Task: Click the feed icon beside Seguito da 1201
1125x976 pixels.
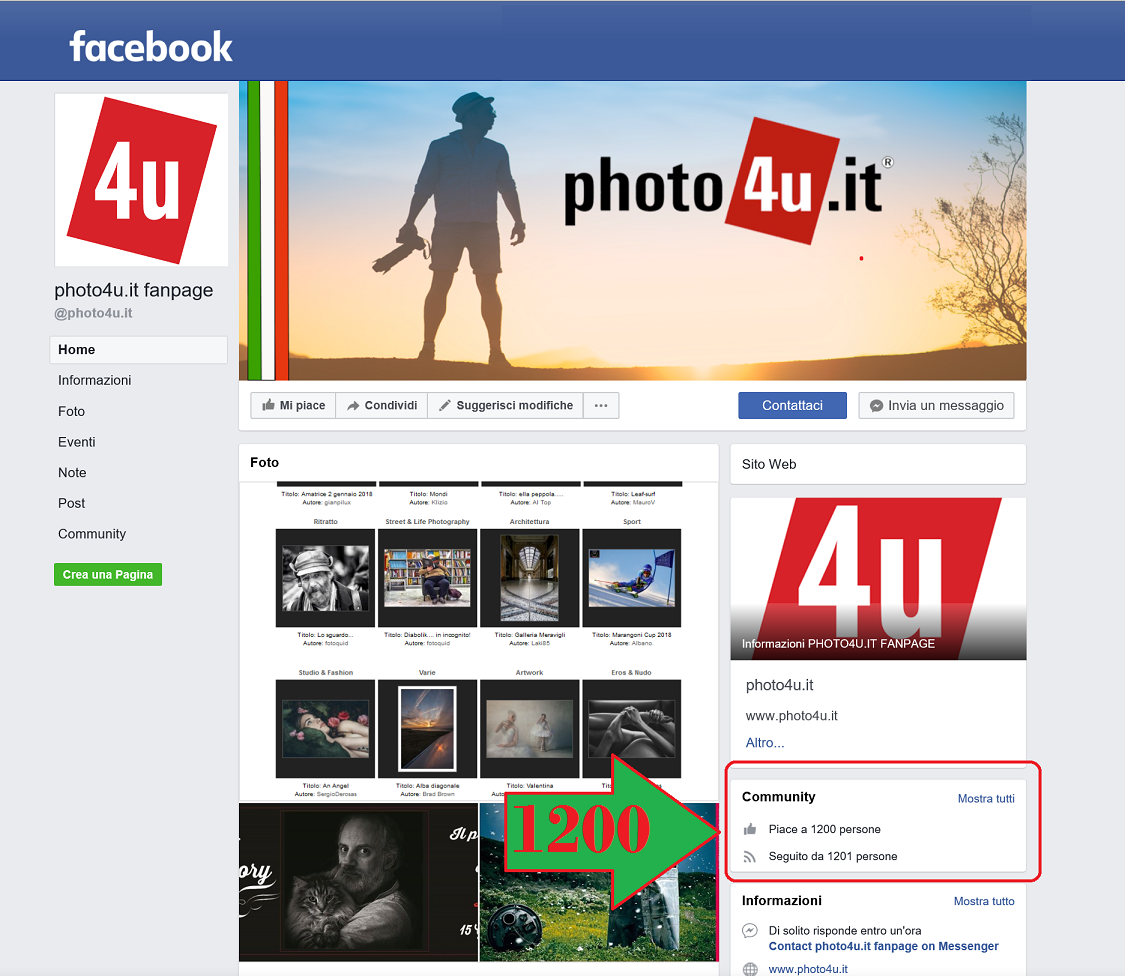Action: (750, 857)
